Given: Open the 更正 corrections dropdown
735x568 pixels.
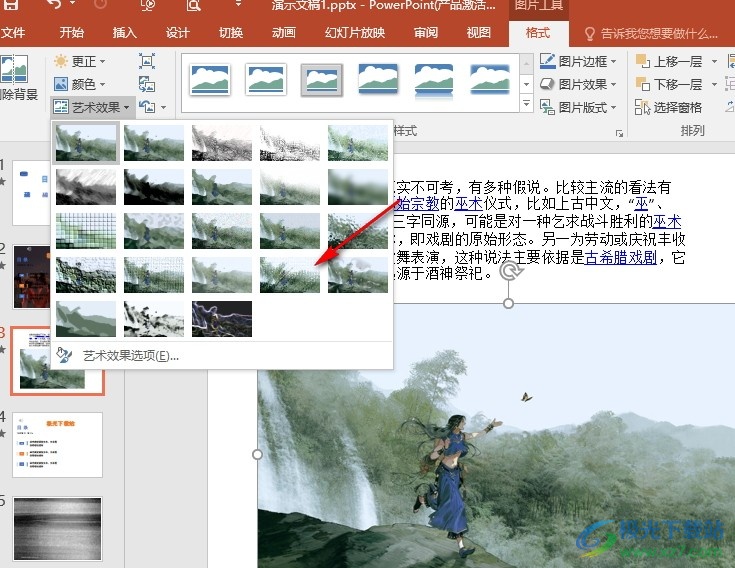Looking at the screenshot, I should (82, 62).
